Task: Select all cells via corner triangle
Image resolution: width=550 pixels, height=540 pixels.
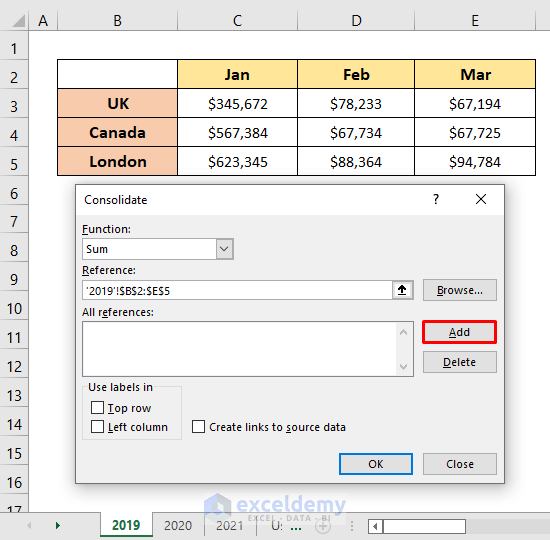Action: coord(18,21)
